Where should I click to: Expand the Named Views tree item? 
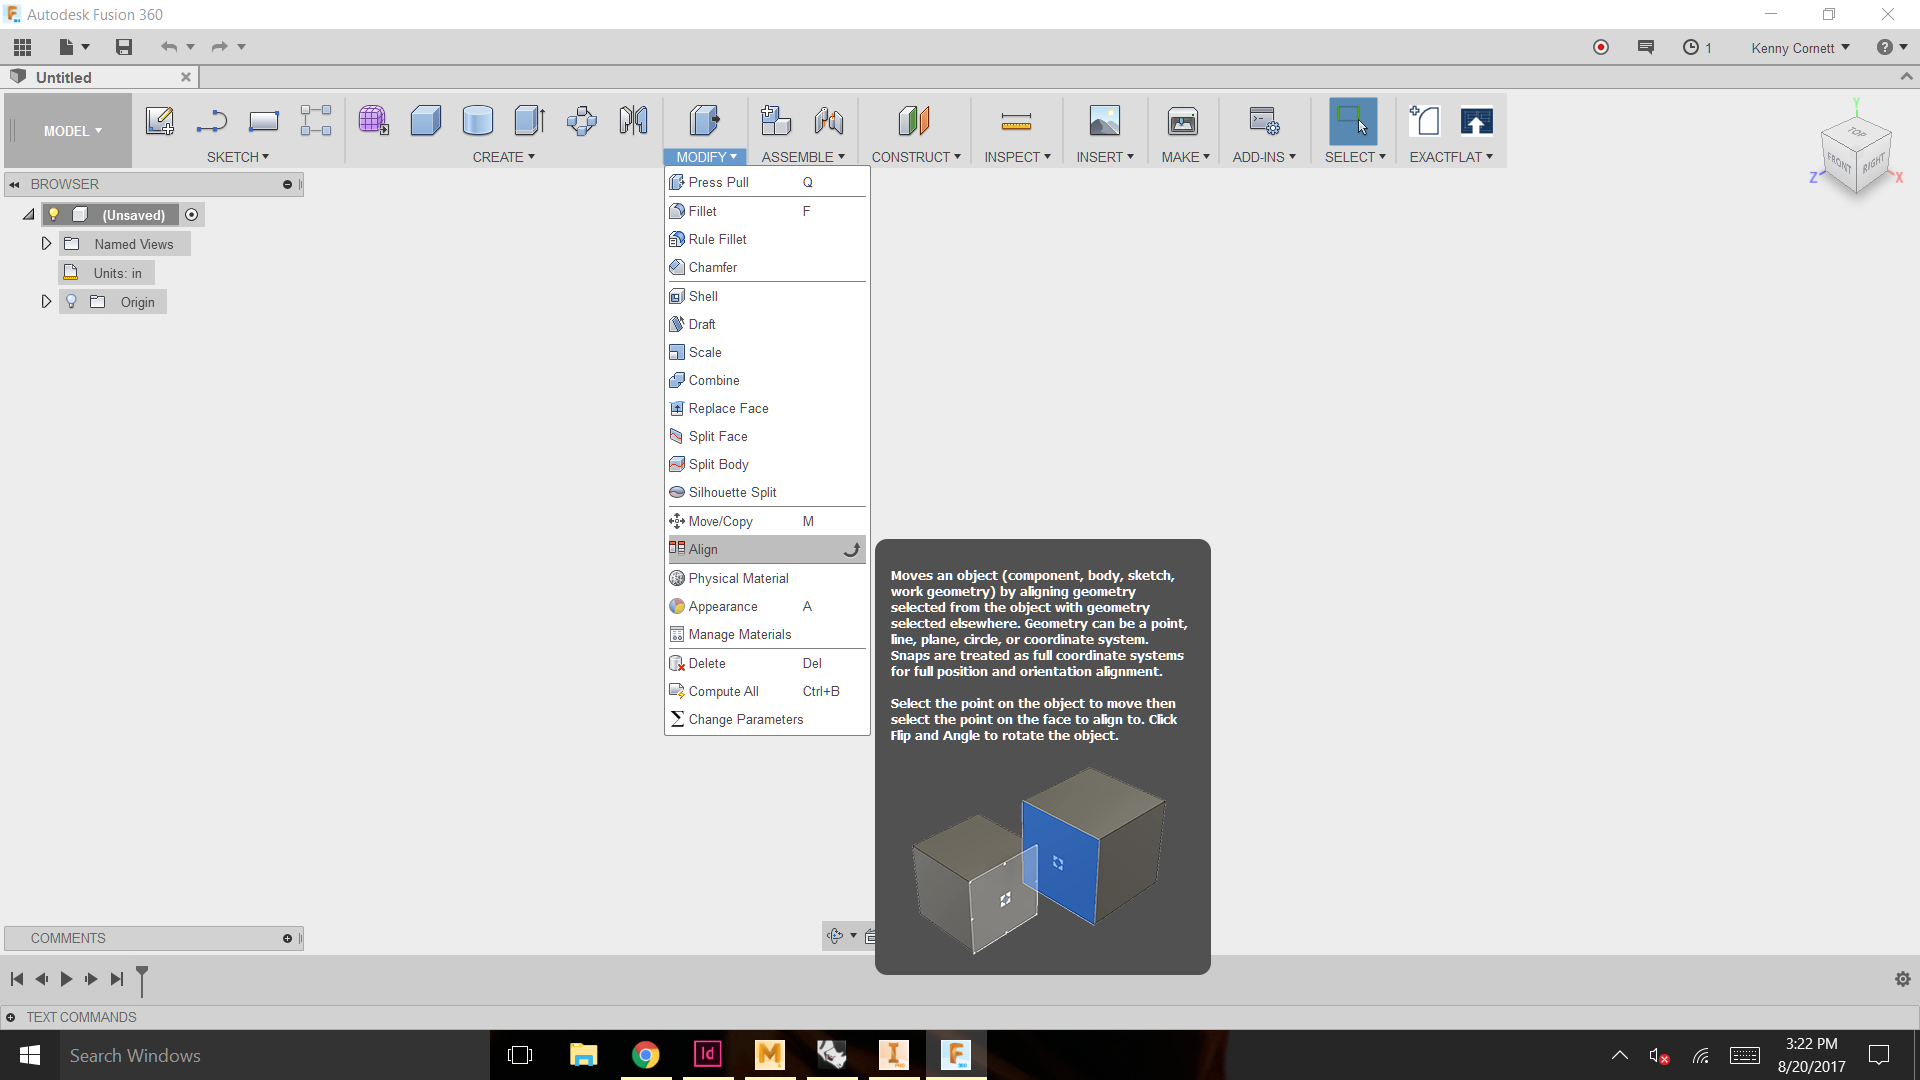[45, 243]
